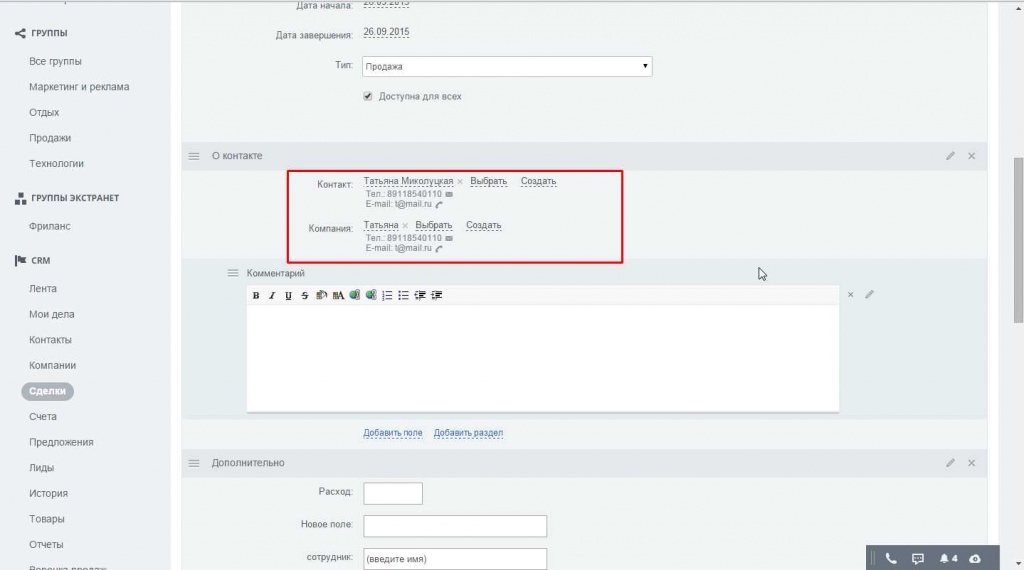Open 'Контакты' in the CRM sidebar
1024x570 pixels.
coord(50,340)
